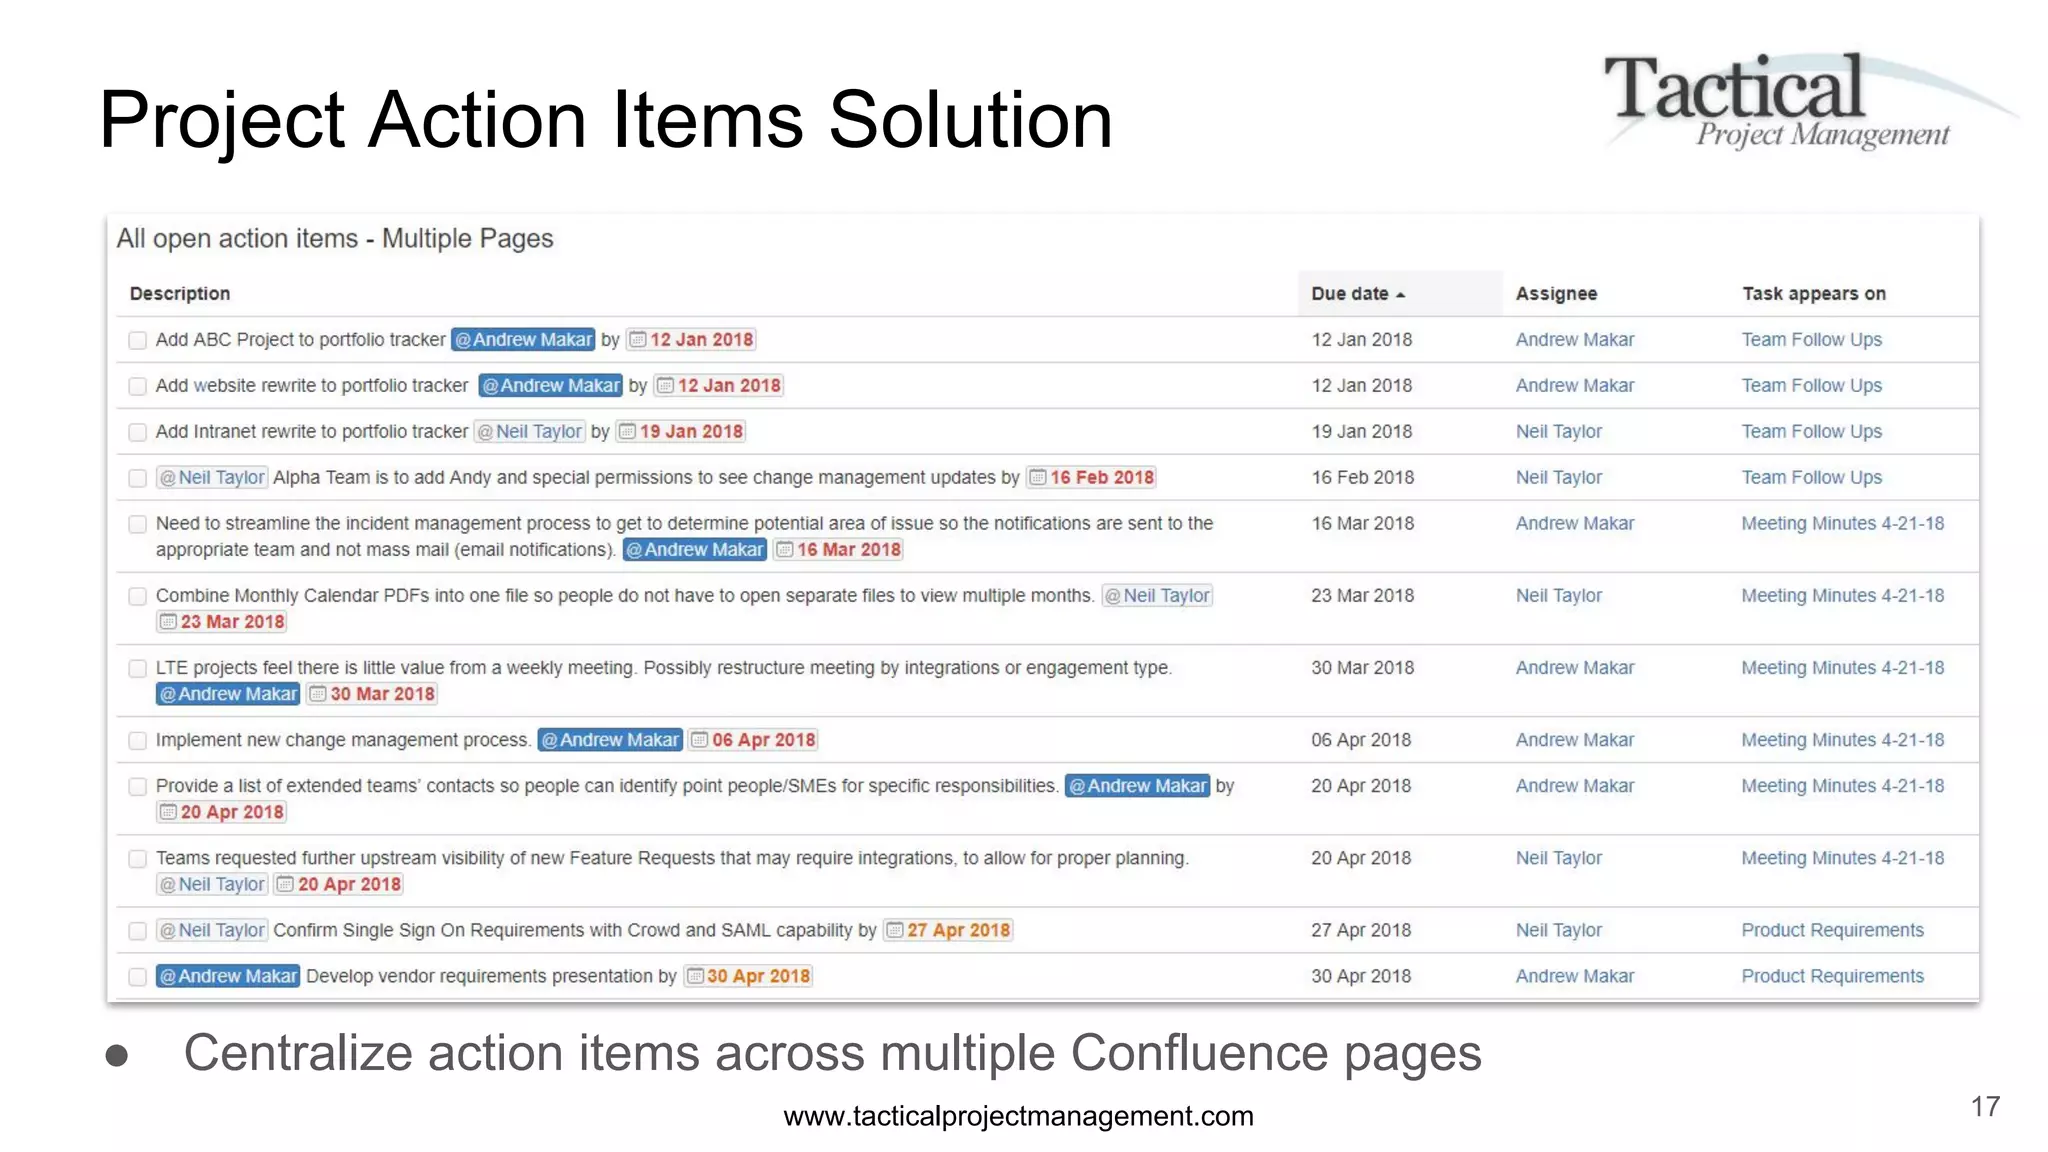Click calendar icon beside 20 Apr 2018 in Feature Requests task
Viewport: 2048px width, 1152px height.
285,884
